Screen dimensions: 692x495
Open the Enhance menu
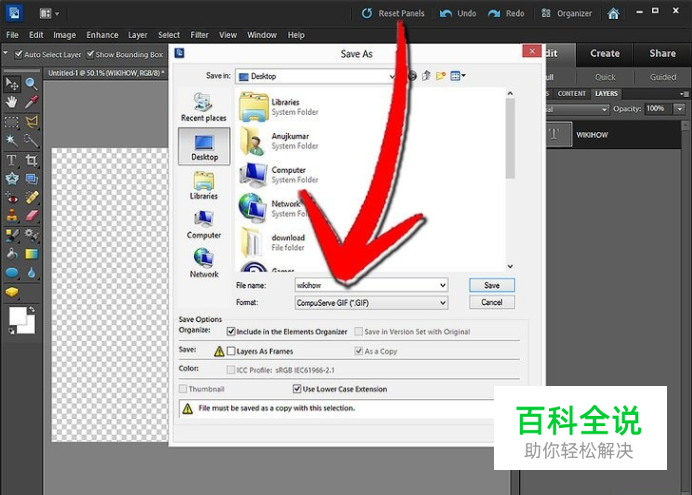click(102, 35)
